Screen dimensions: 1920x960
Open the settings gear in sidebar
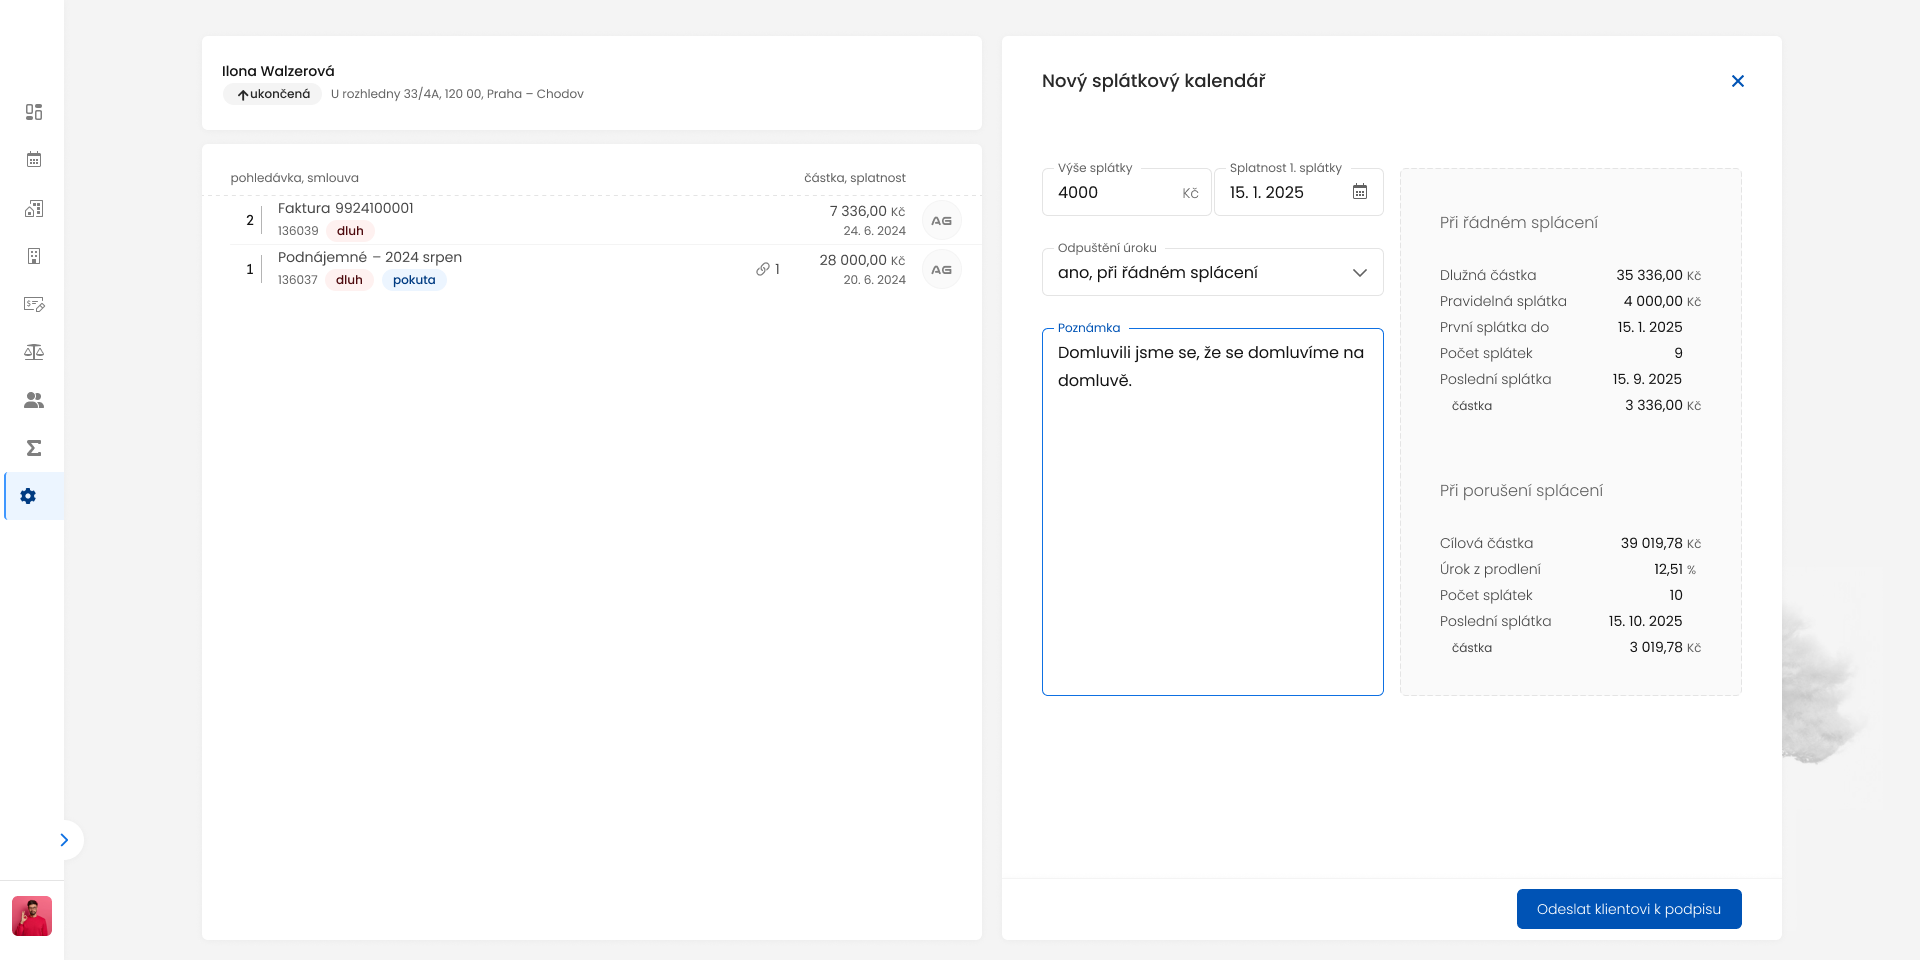click(29, 496)
